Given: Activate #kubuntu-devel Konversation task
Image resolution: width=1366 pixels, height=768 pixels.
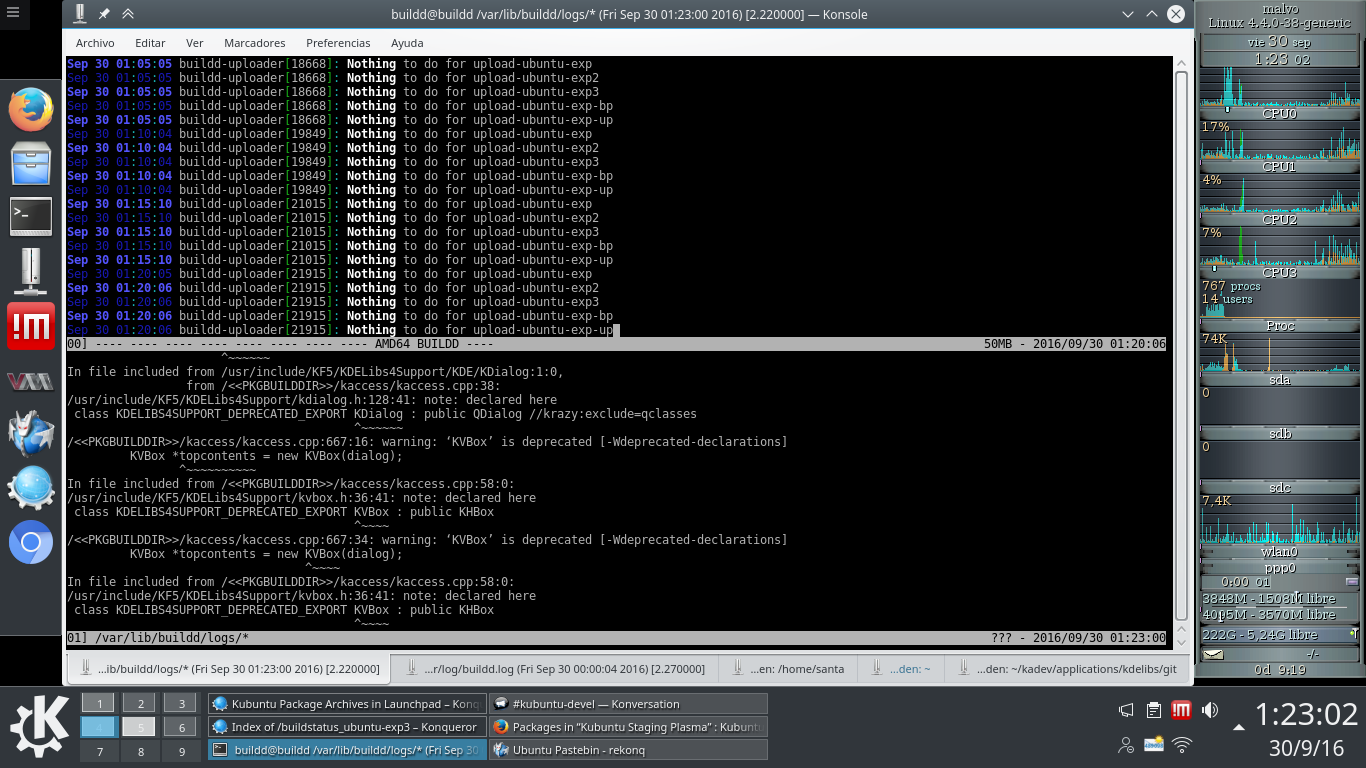Looking at the screenshot, I should (628, 704).
